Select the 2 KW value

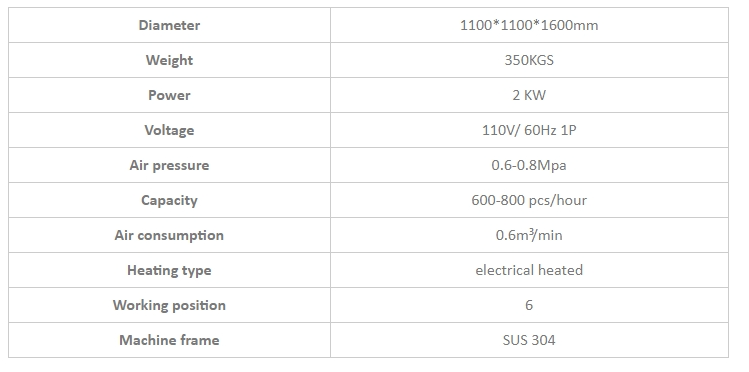(x=529, y=95)
